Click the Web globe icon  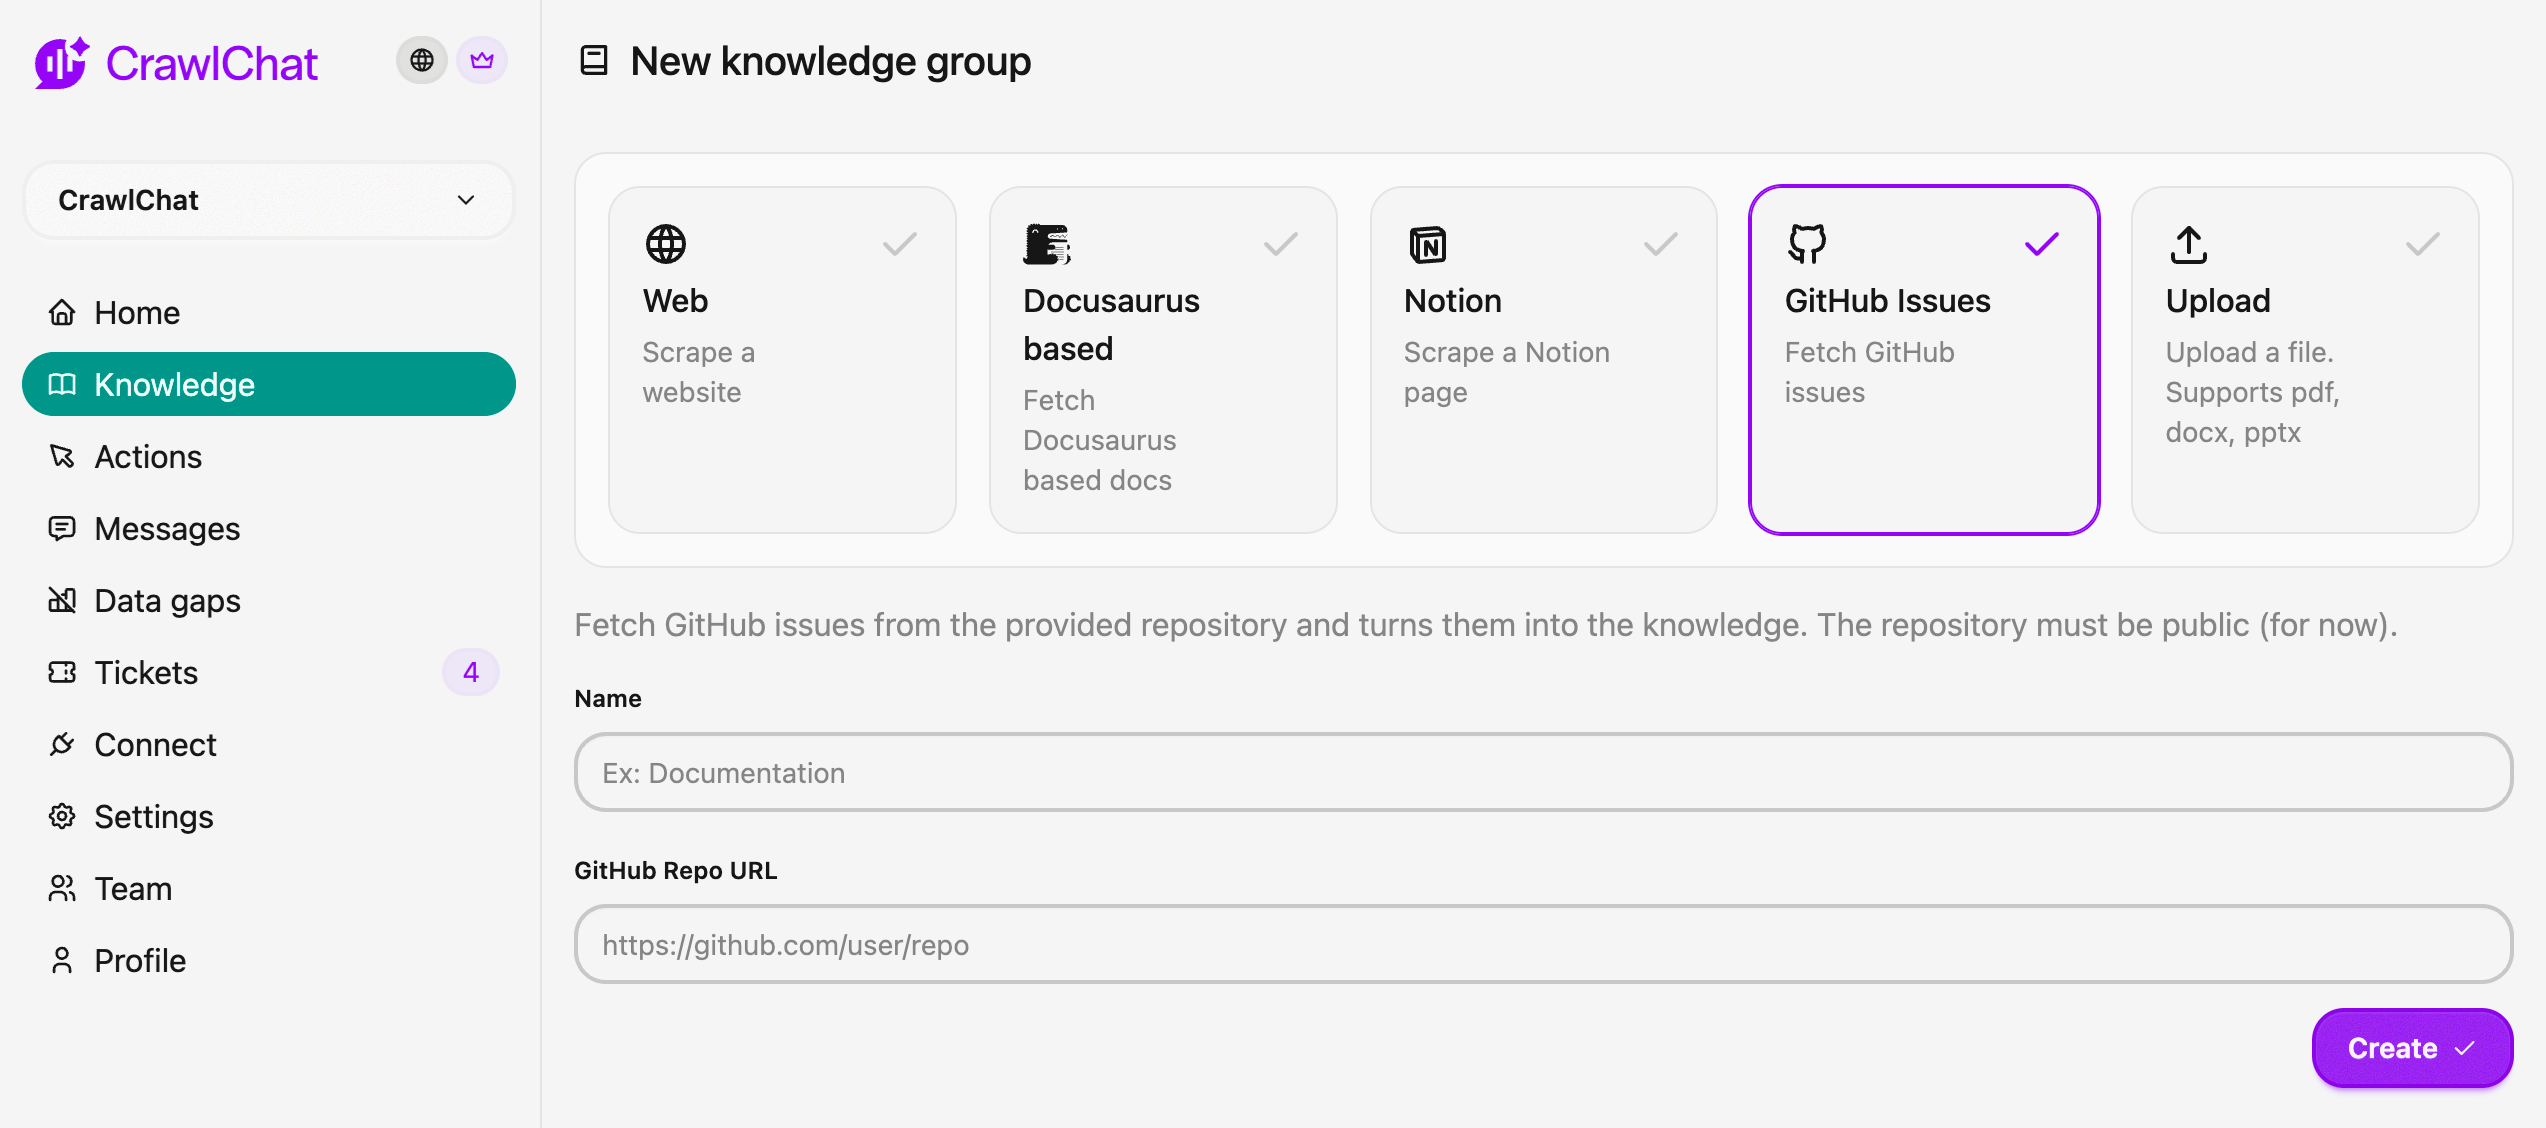click(x=665, y=244)
